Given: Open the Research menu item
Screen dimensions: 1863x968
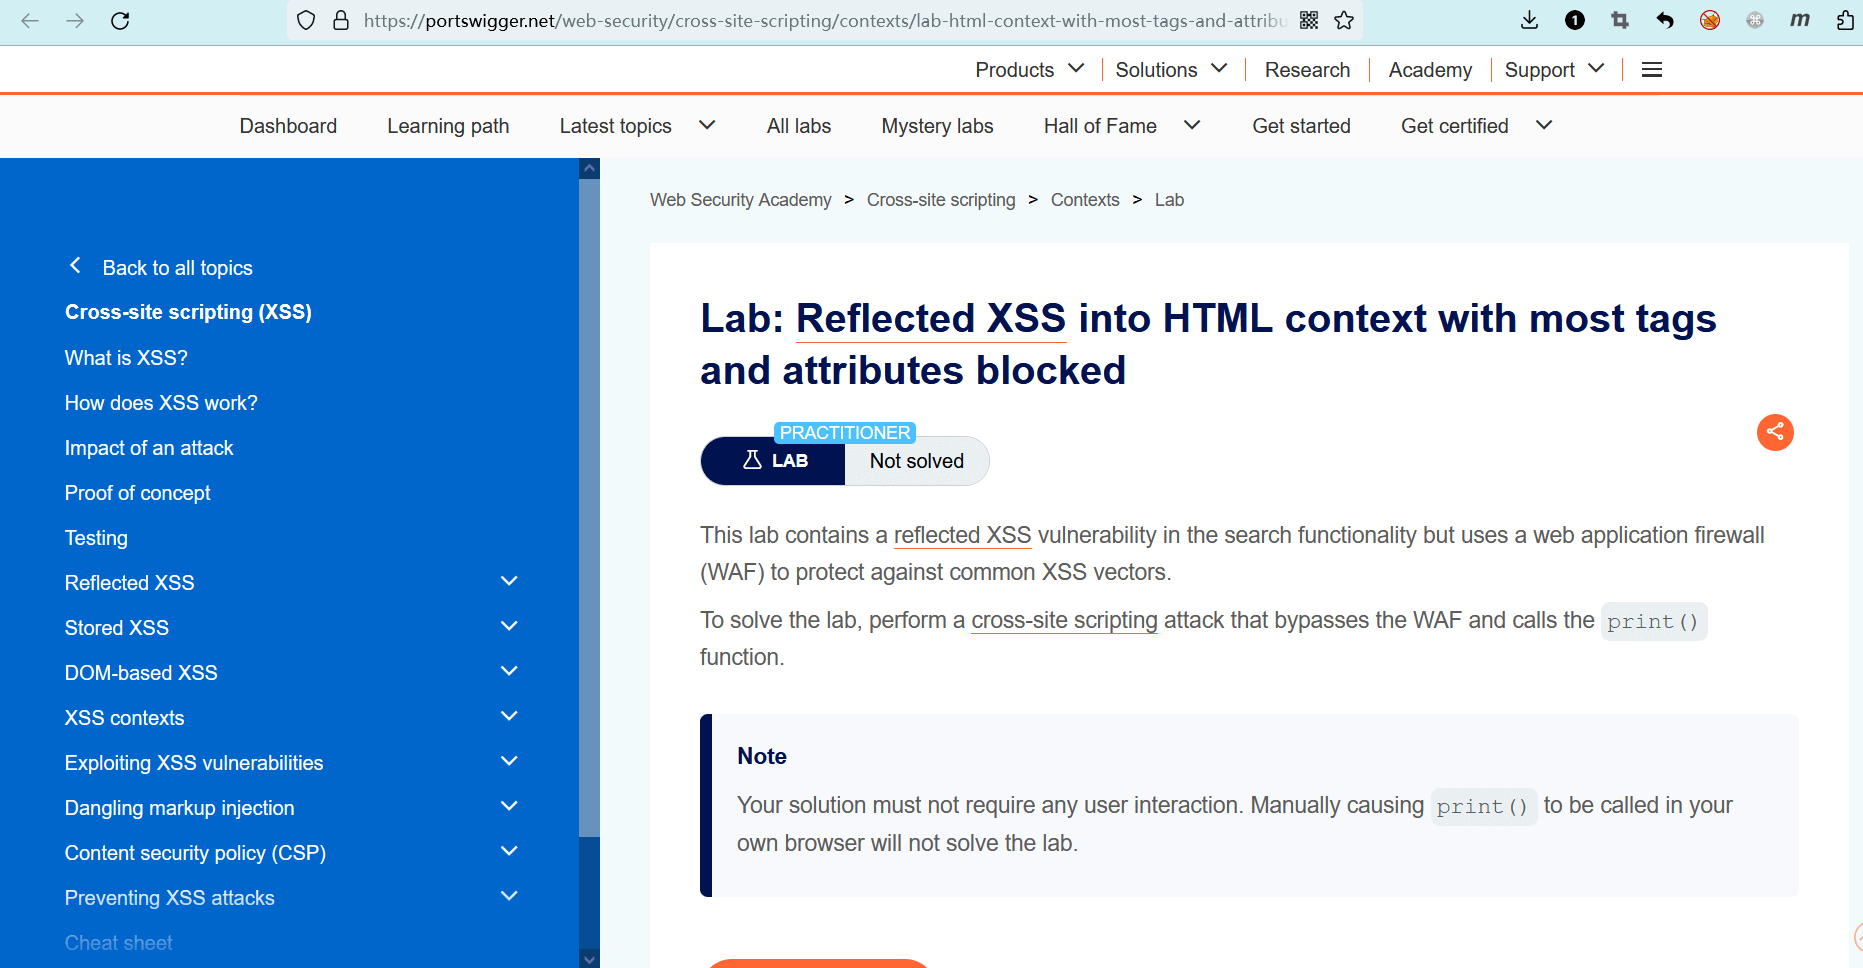Looking at the screenshot, I should [1307, 70].
